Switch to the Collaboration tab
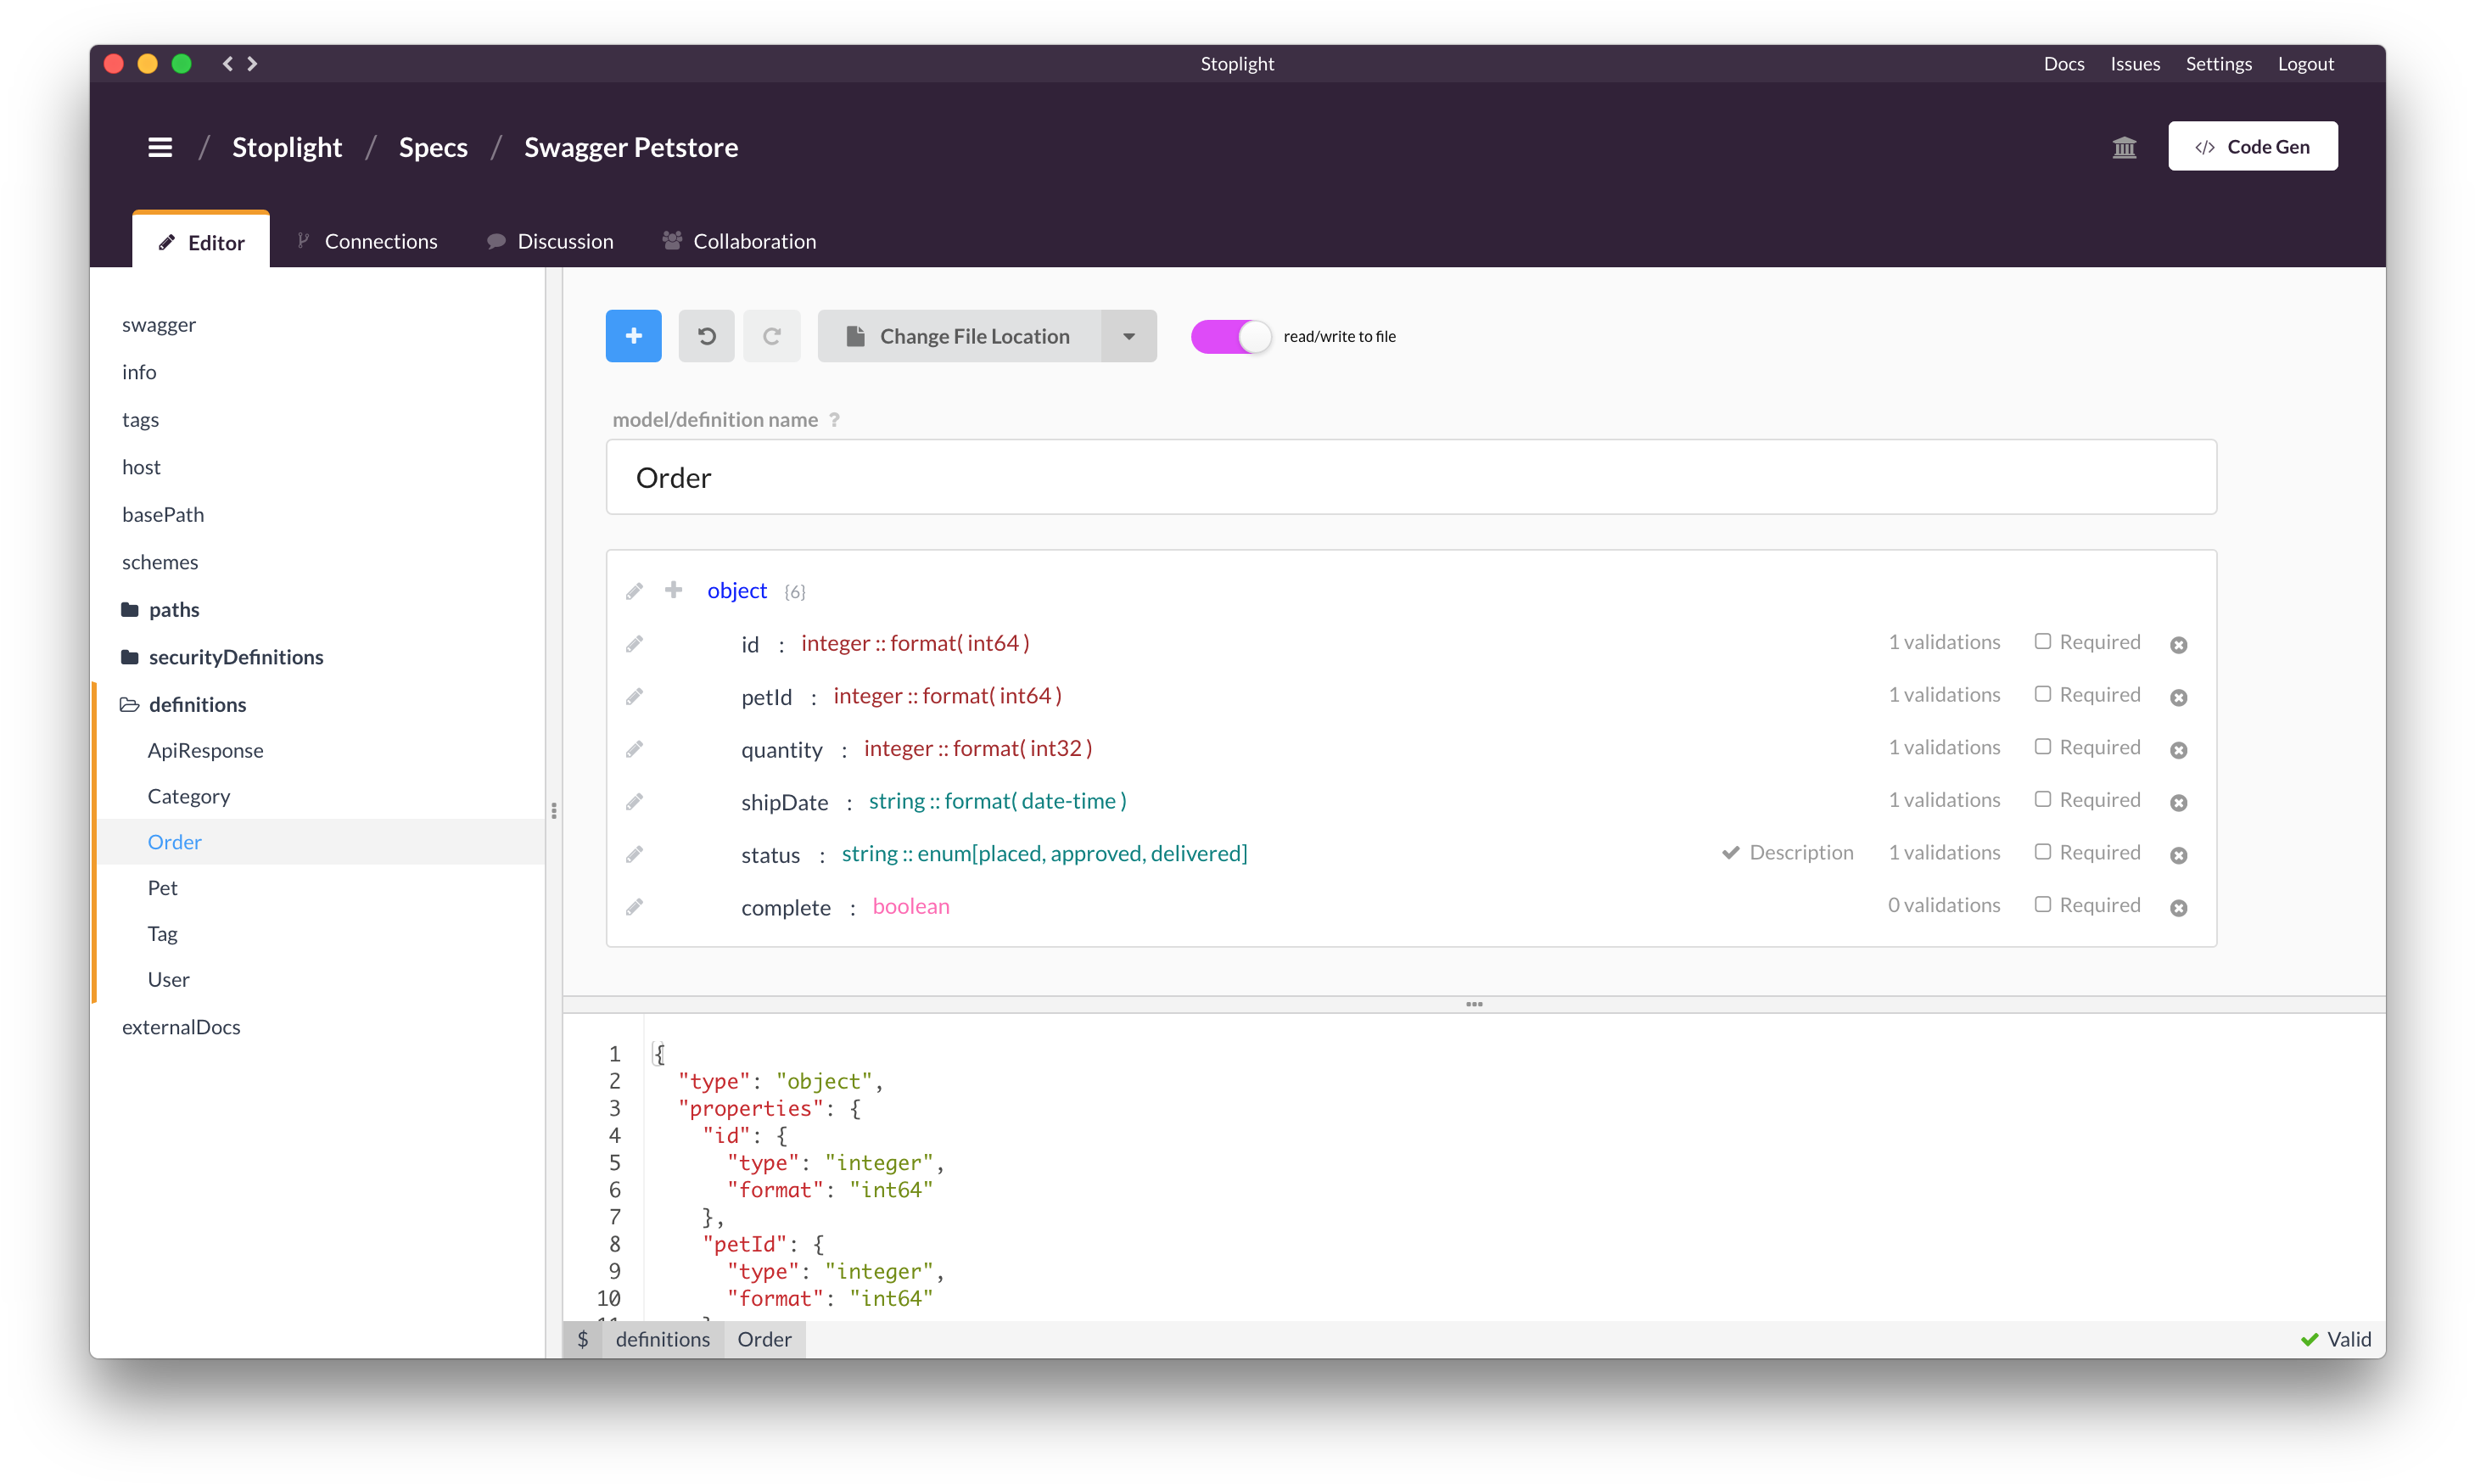Screen dimensions: 2475x1484 [x=739, y=241]
